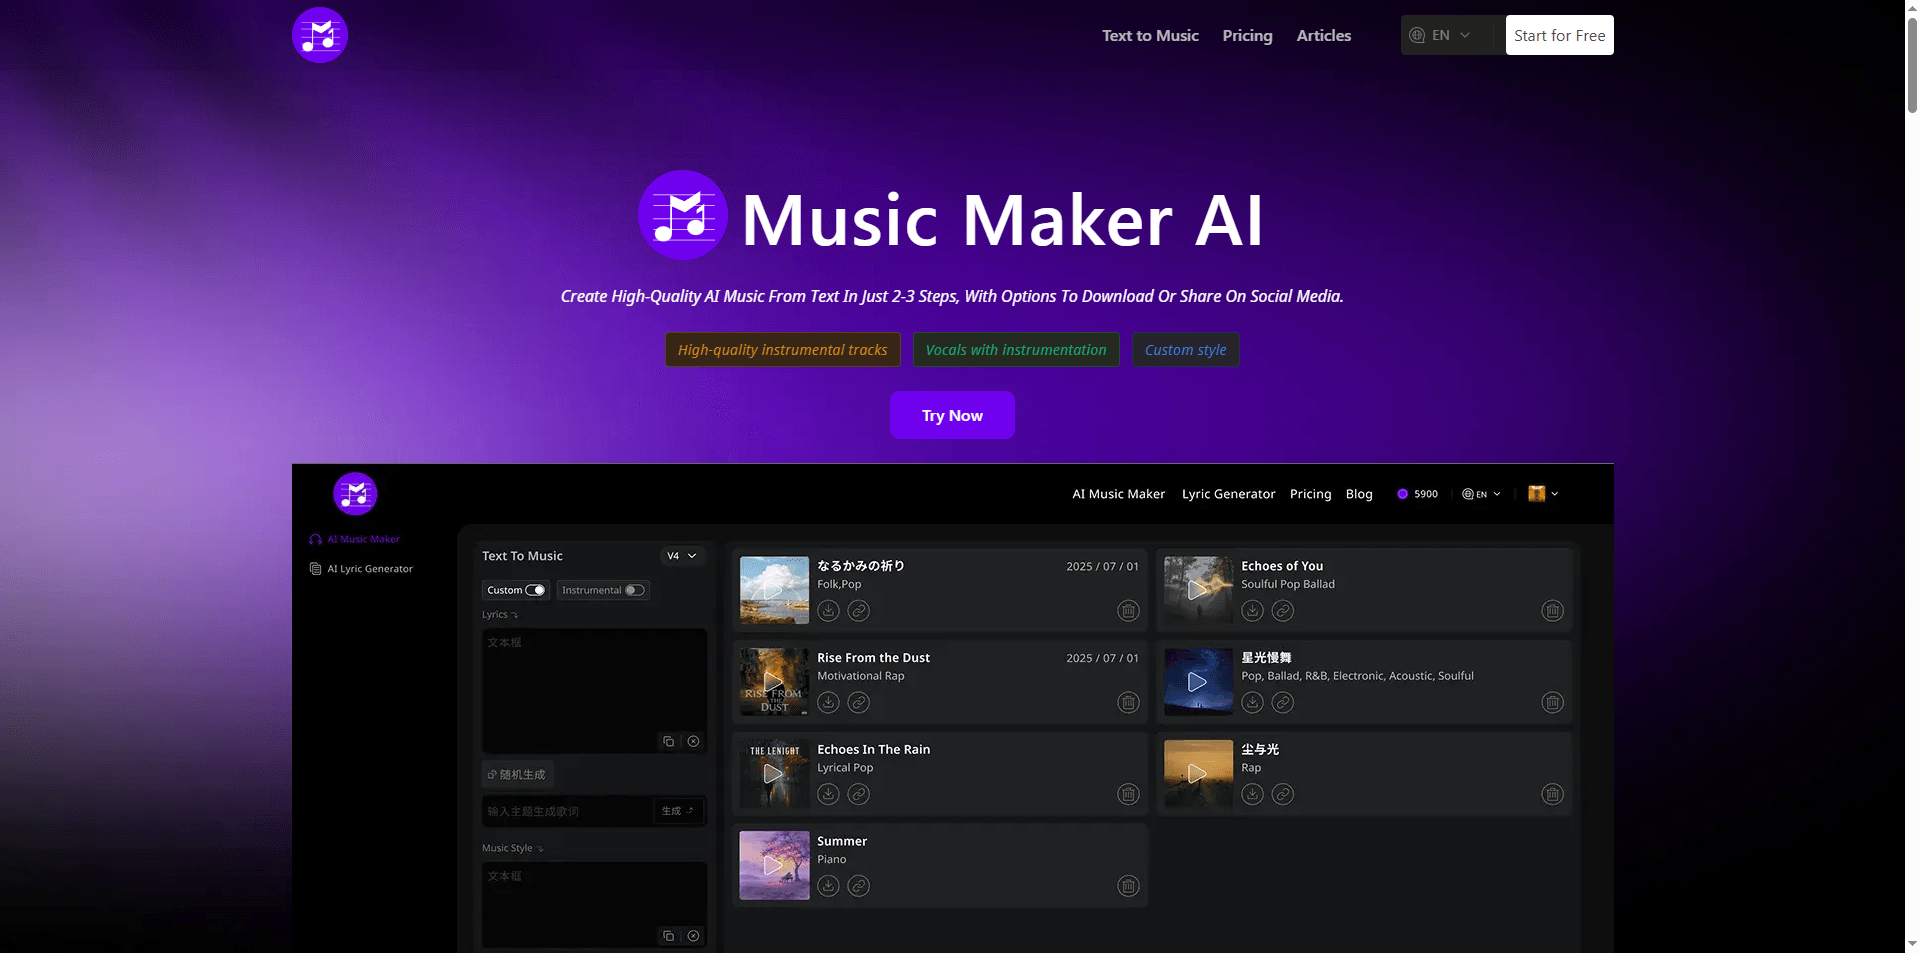Viewport: 1920px width, 953px height.
Task: Delete the Echoes of You track
Action: [x=1552, y=611]
